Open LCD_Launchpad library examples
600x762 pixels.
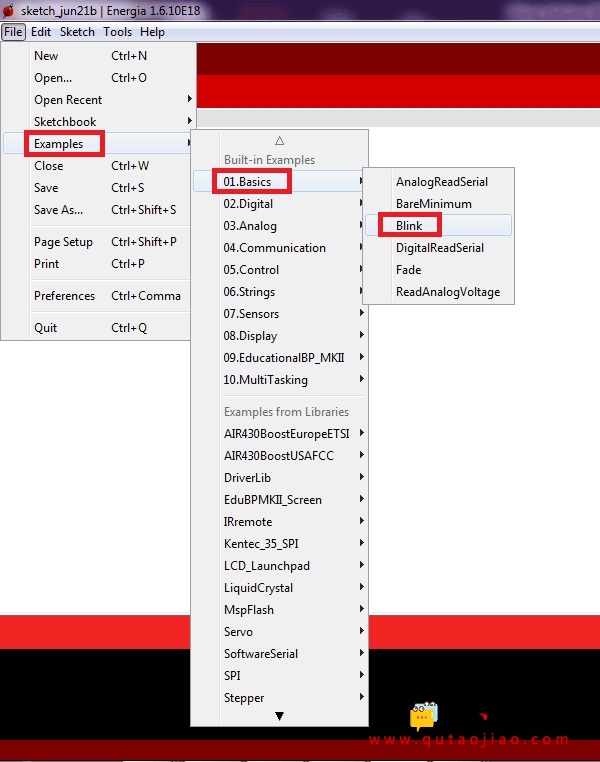pos(279,566)
